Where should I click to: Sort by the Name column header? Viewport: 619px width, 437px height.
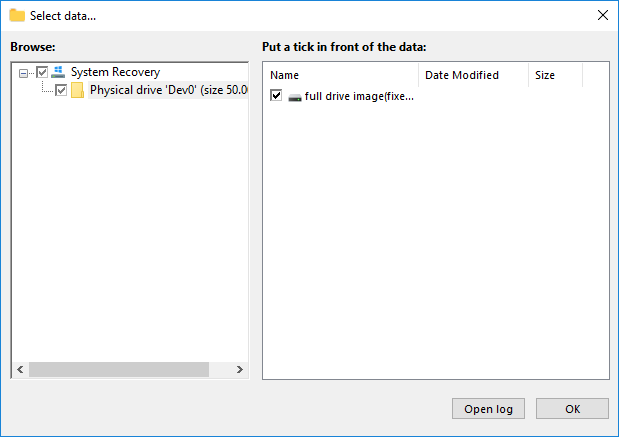pos(340,75)
